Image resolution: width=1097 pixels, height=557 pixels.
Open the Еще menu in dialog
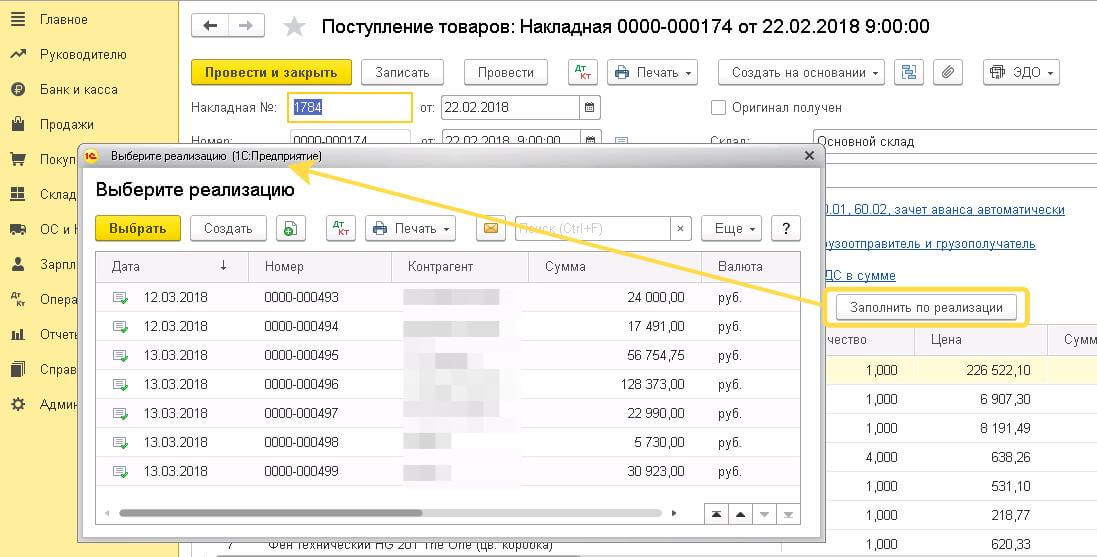click(x=731, y=228)
